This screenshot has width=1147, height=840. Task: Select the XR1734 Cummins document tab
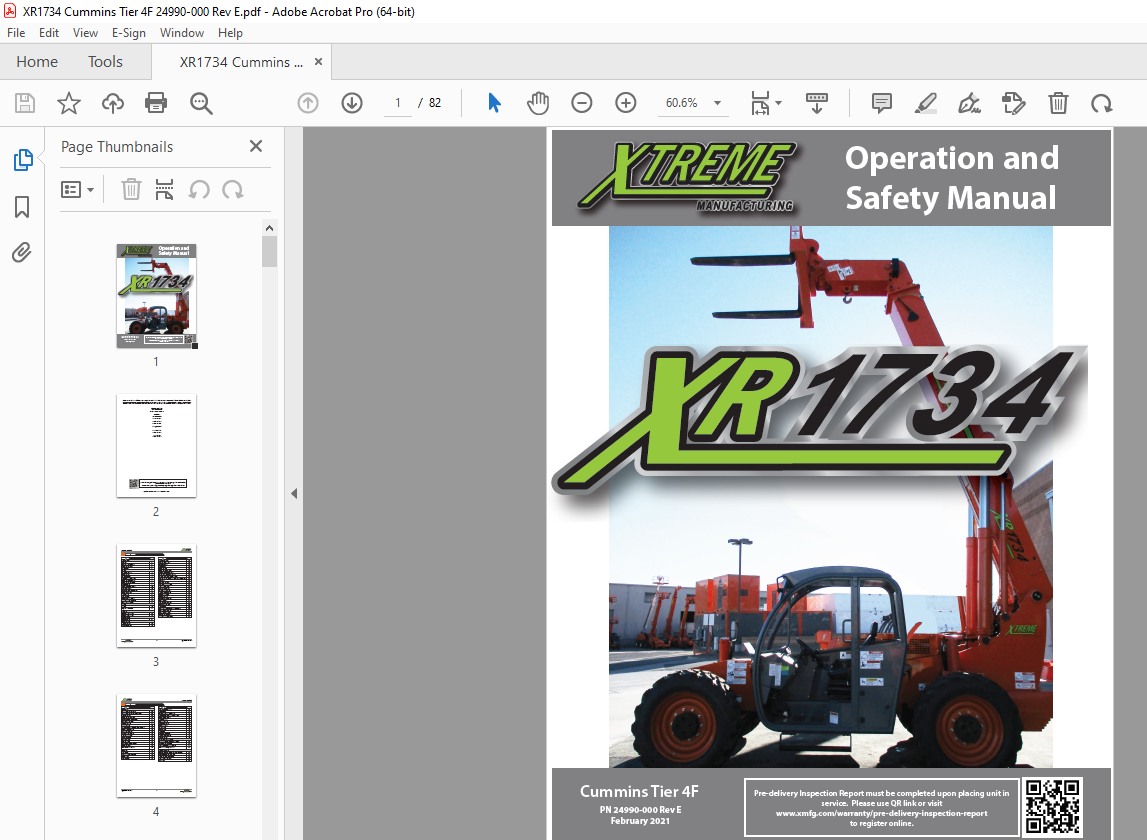point(240,62)
